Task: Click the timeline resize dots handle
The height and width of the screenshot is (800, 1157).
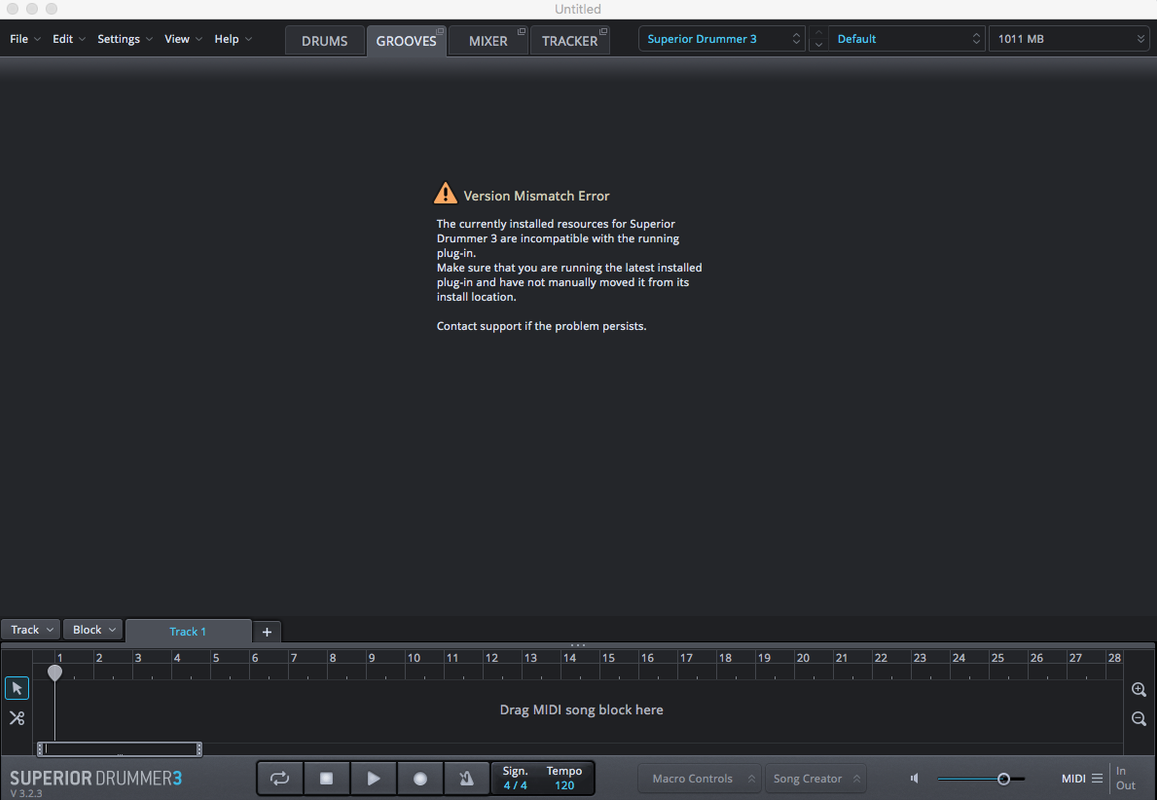Action: 578,645
